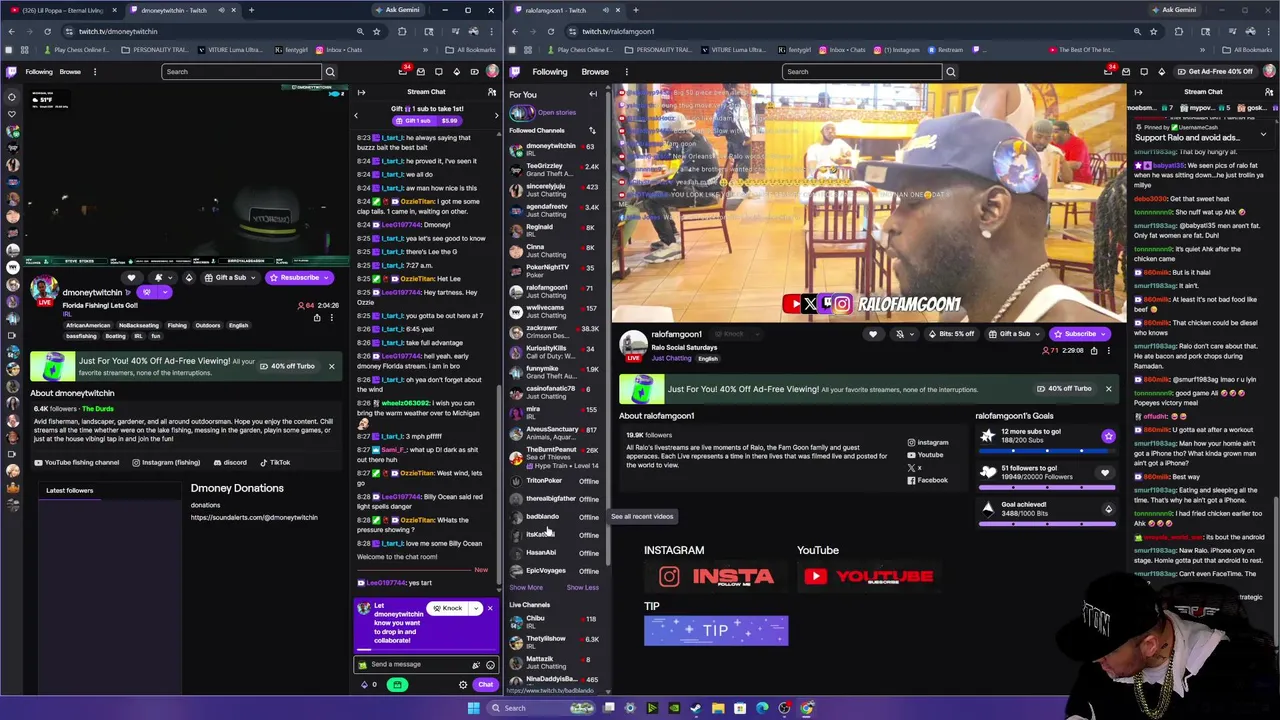This screenshot has width=1280, height=720.
Task: Open whispers icon in left Twitch window
Action: (439, 72)
